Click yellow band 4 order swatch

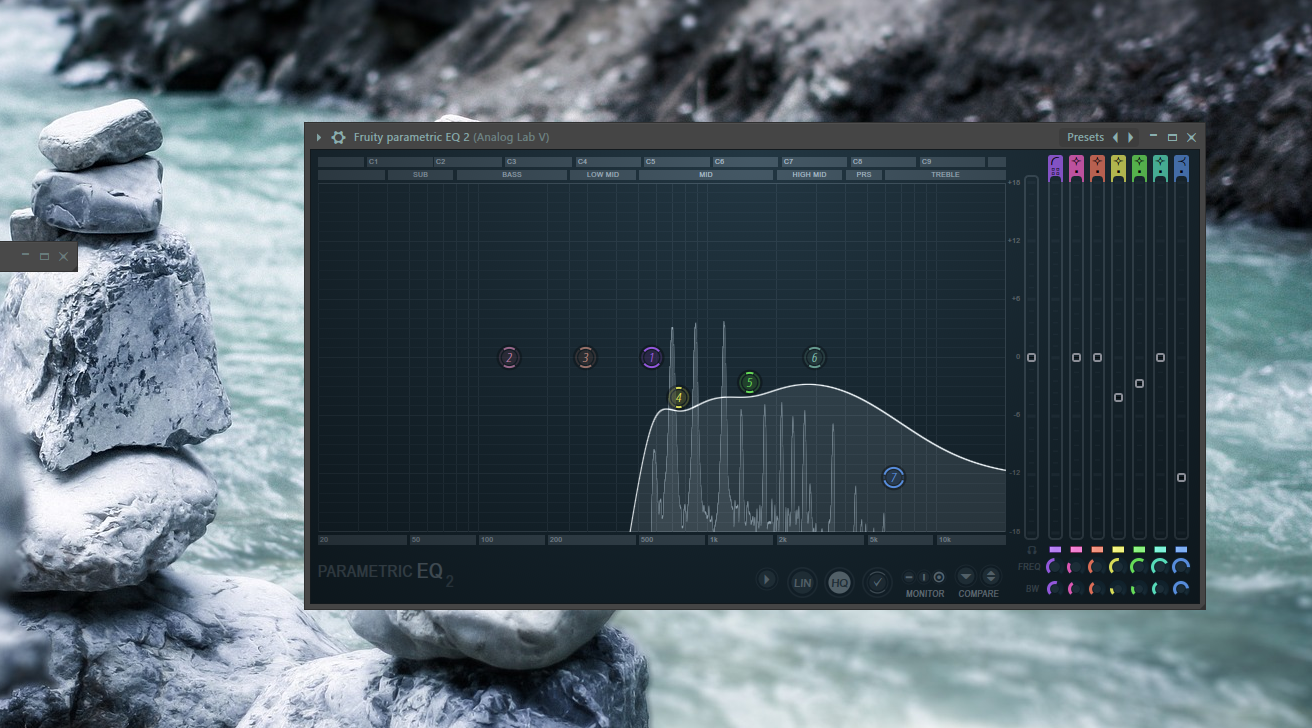tap(1118, 549)
